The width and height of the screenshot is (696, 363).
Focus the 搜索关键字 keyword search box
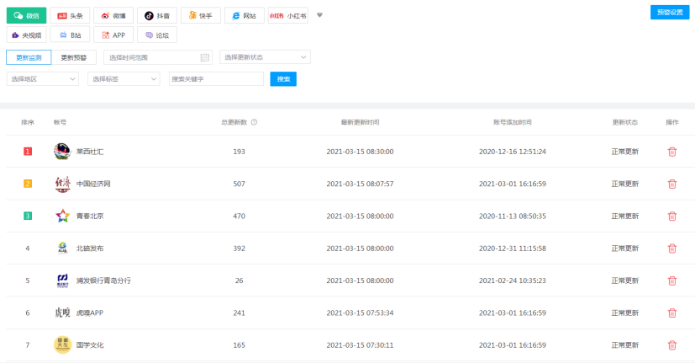[217, 79]
